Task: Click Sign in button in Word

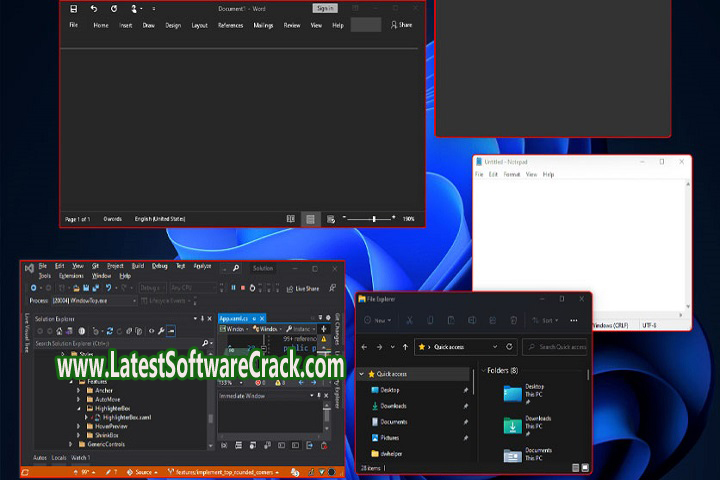Action: pyautogui.click(x=325, y=8)
